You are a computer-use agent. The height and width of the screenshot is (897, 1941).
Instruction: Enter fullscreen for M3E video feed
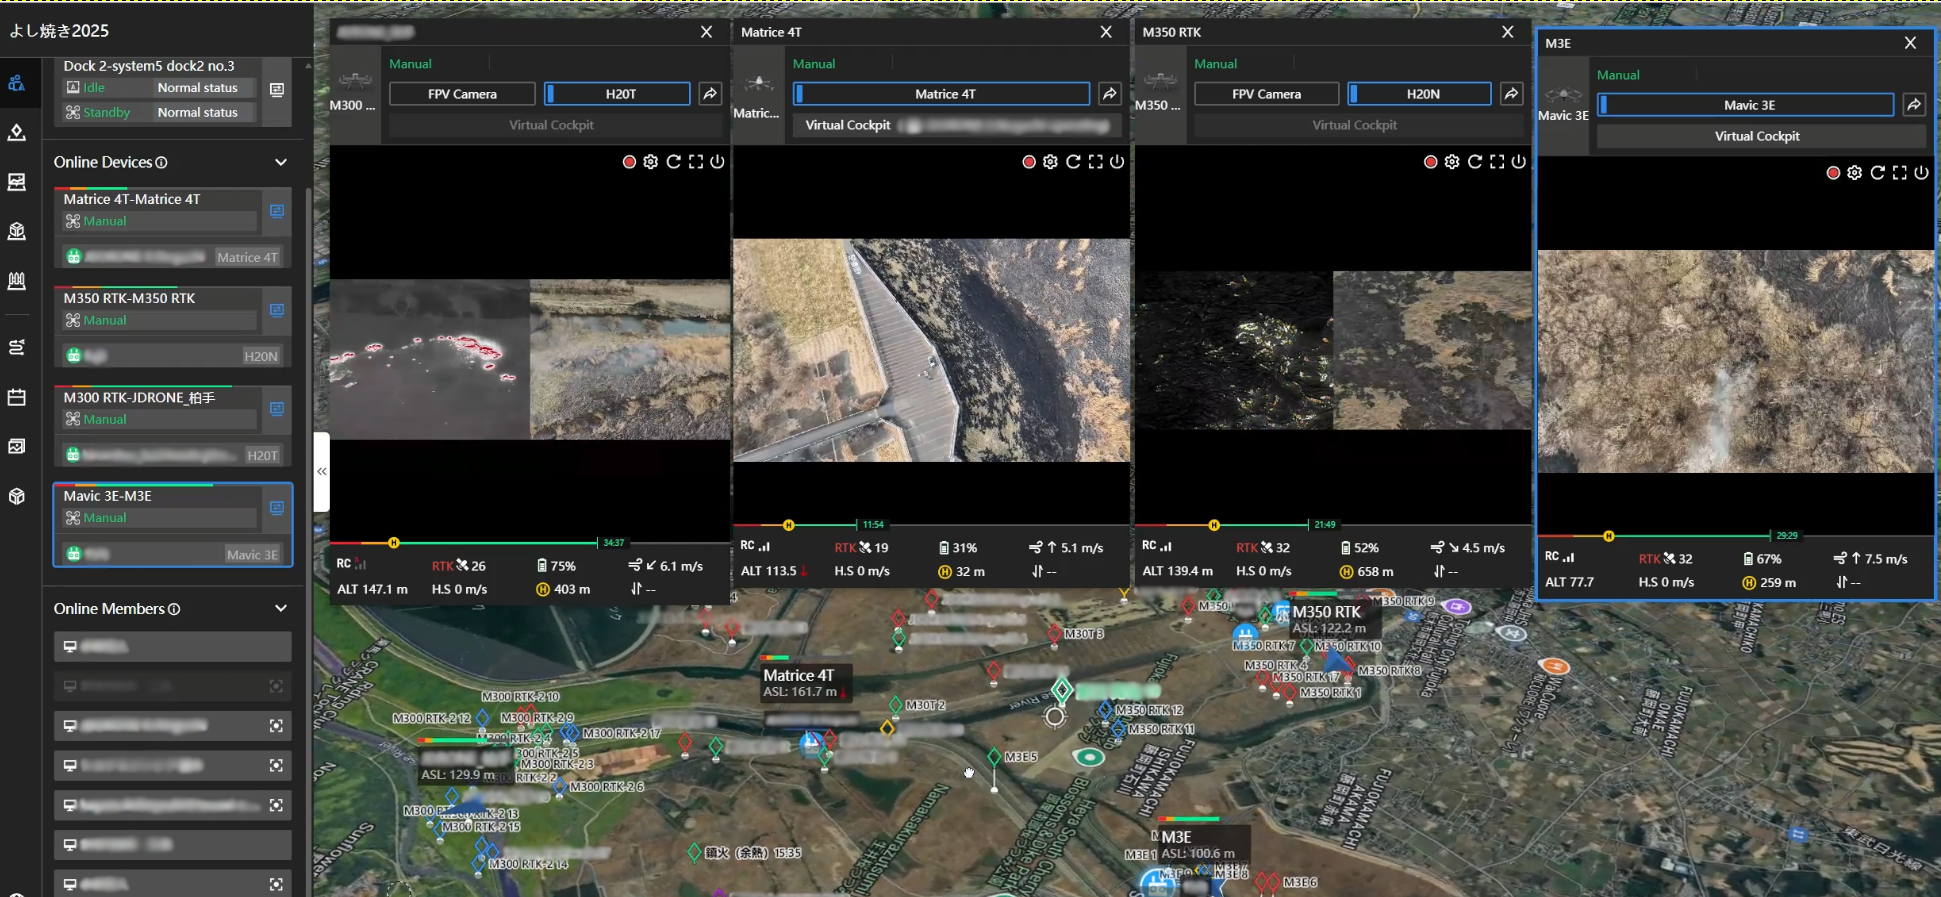1899,173
